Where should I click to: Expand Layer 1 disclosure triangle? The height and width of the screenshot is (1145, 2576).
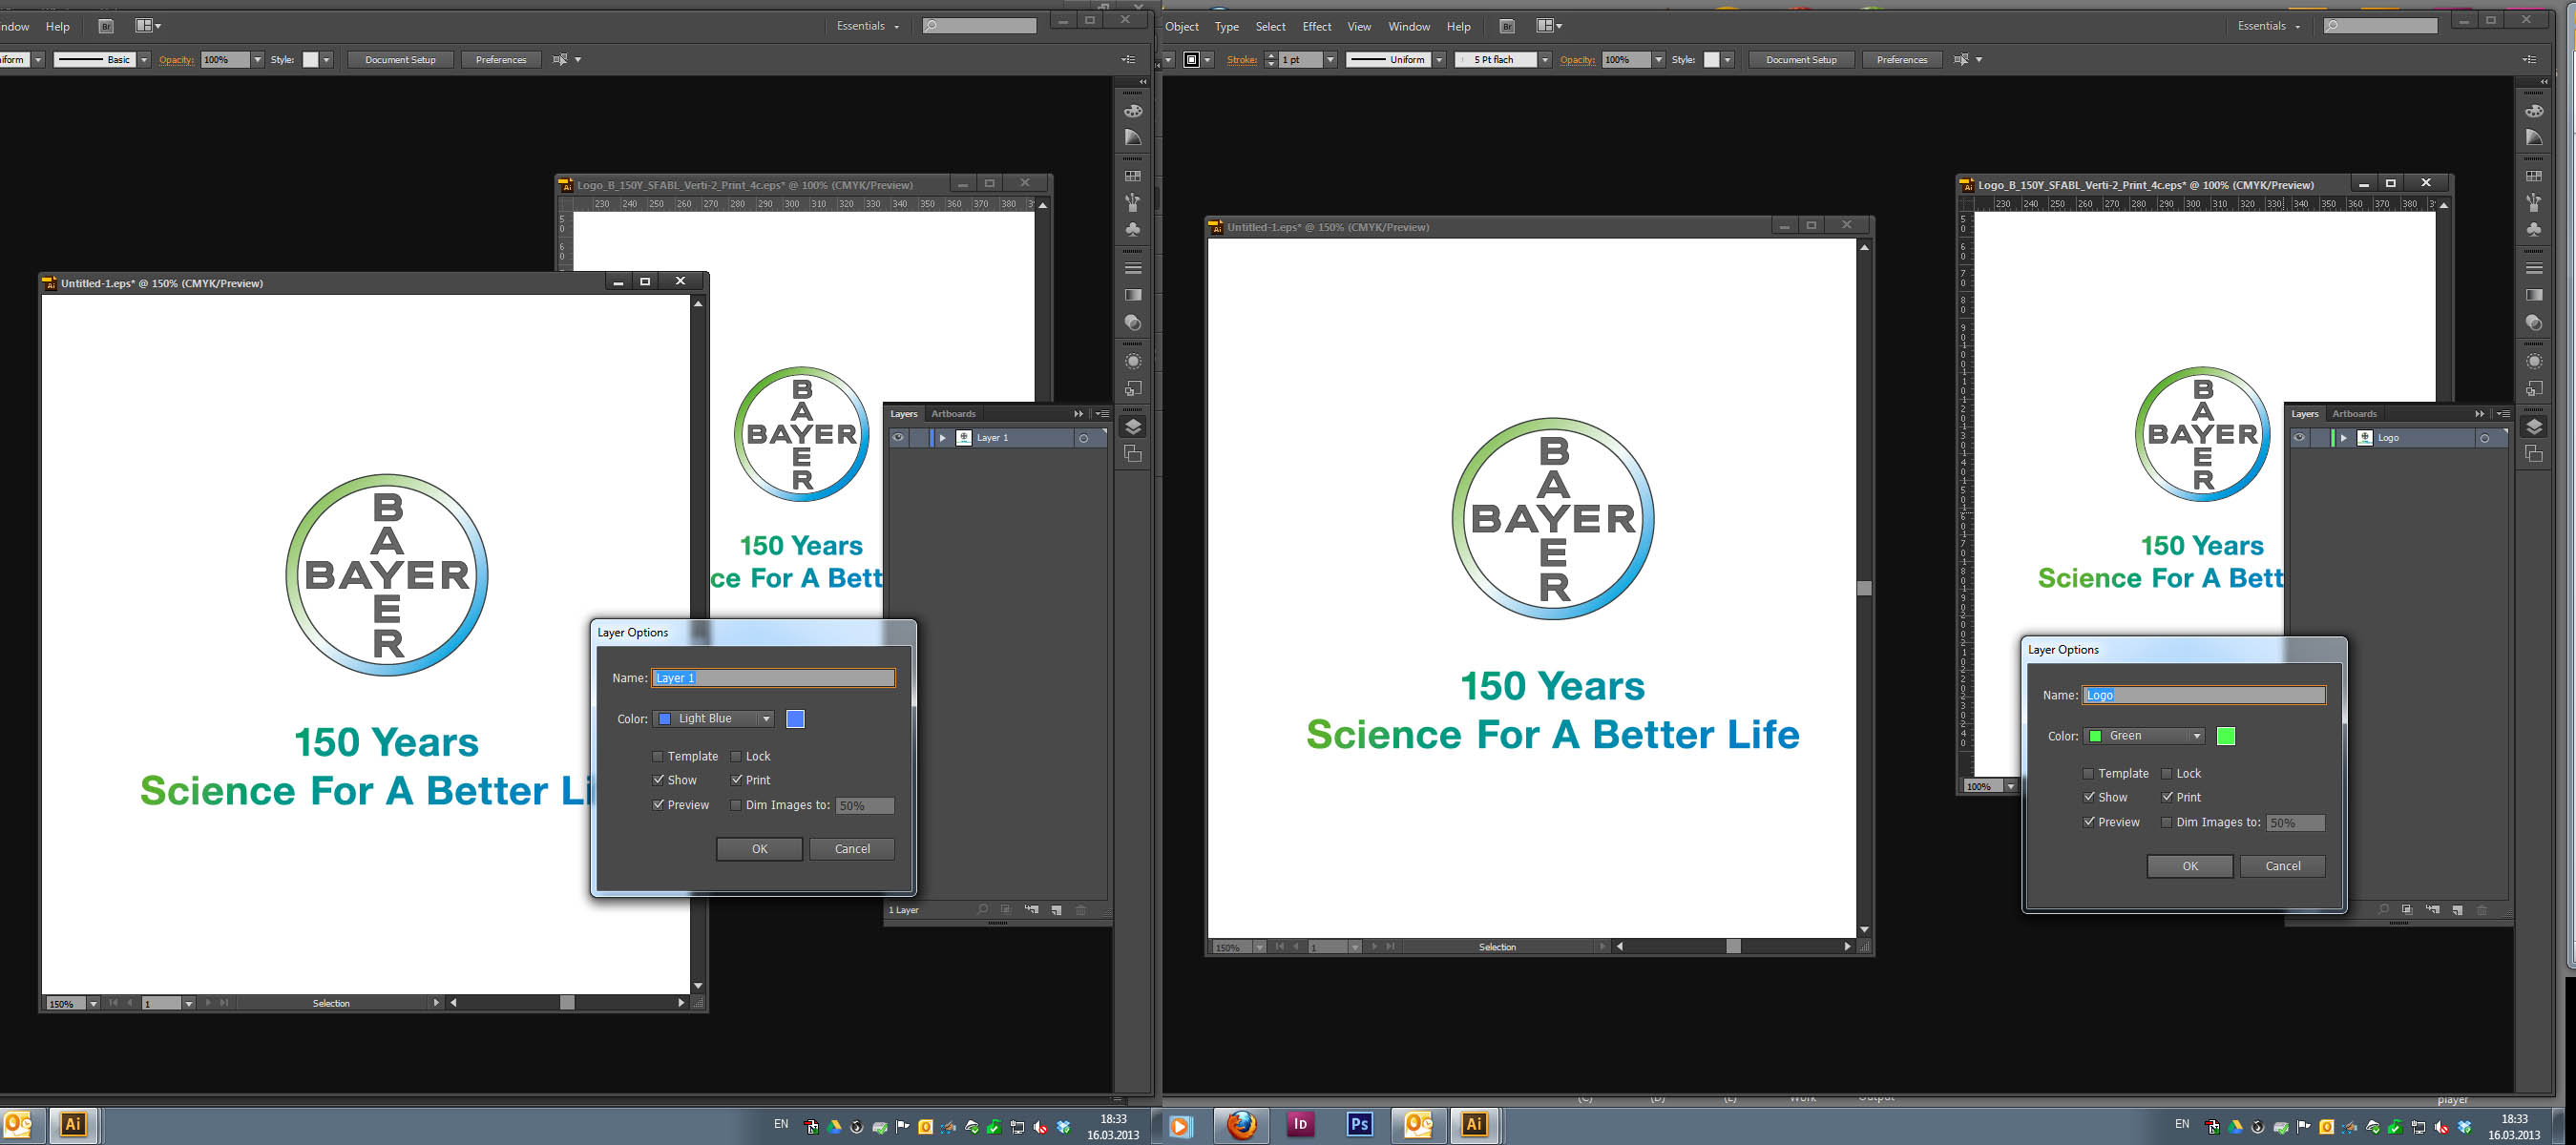pos(942,438)
